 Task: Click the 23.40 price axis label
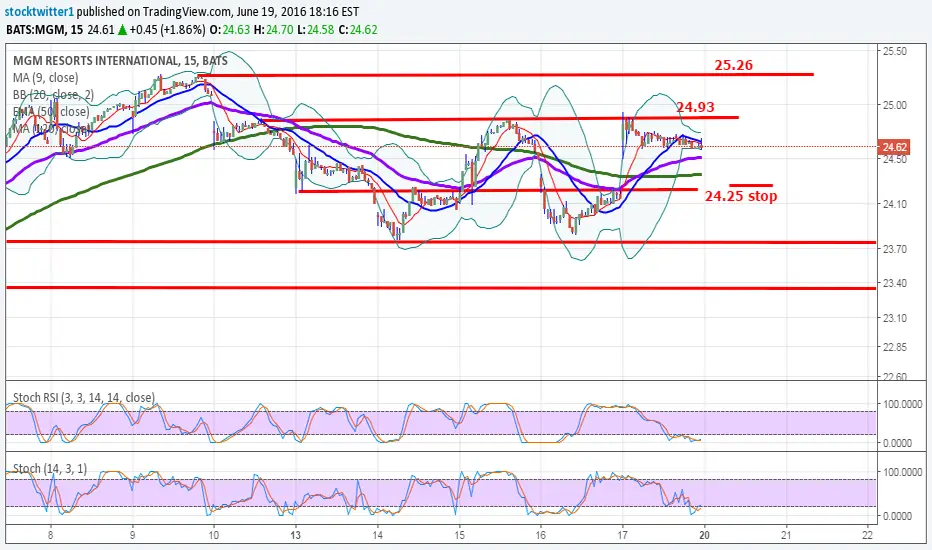(895, 283)
